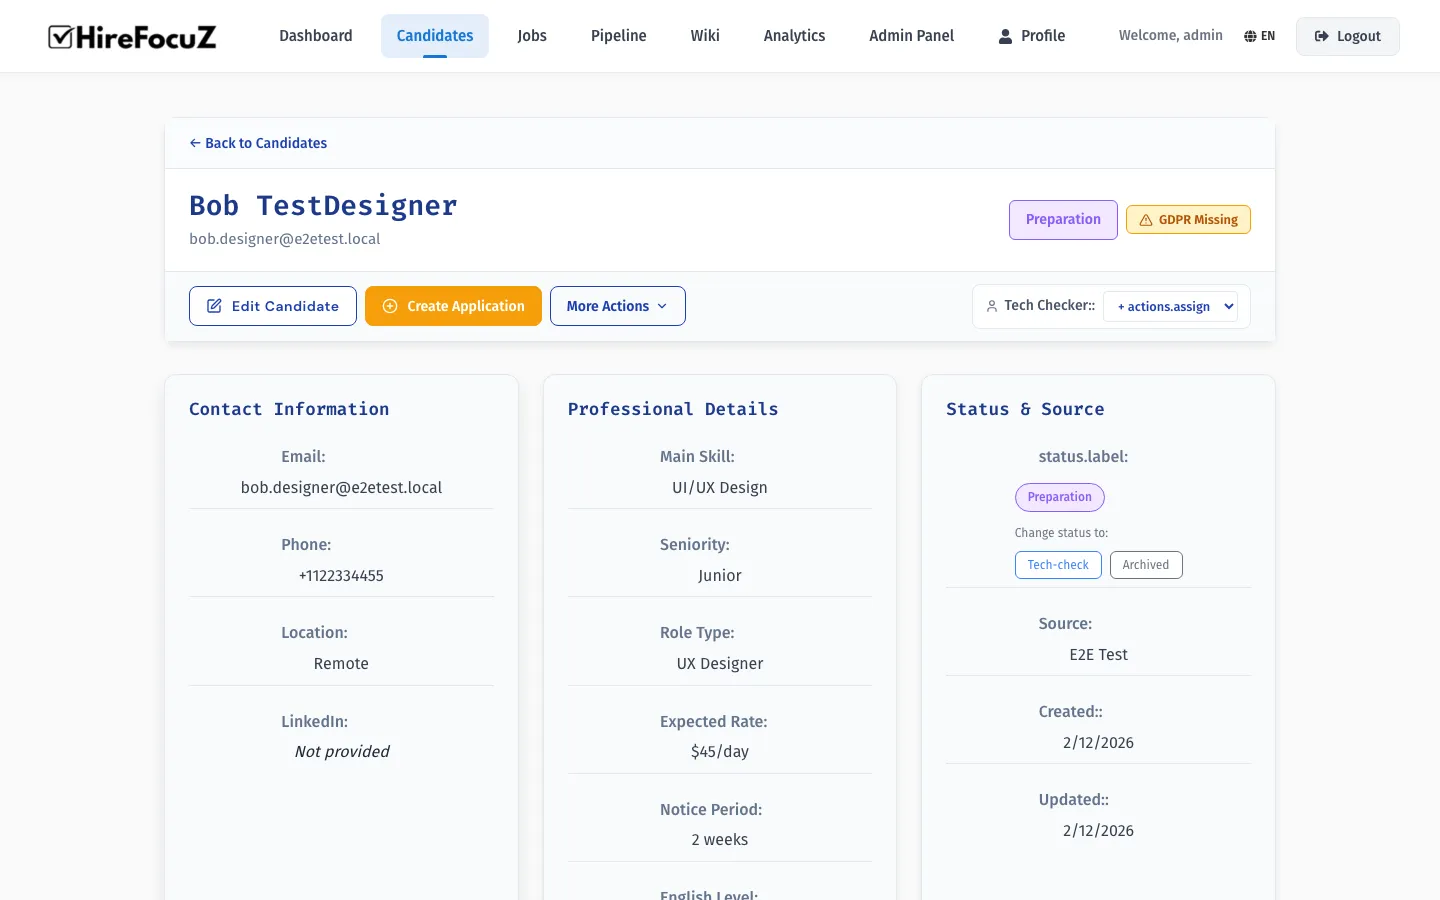Change status to Archived

[x=1146, y=564]
